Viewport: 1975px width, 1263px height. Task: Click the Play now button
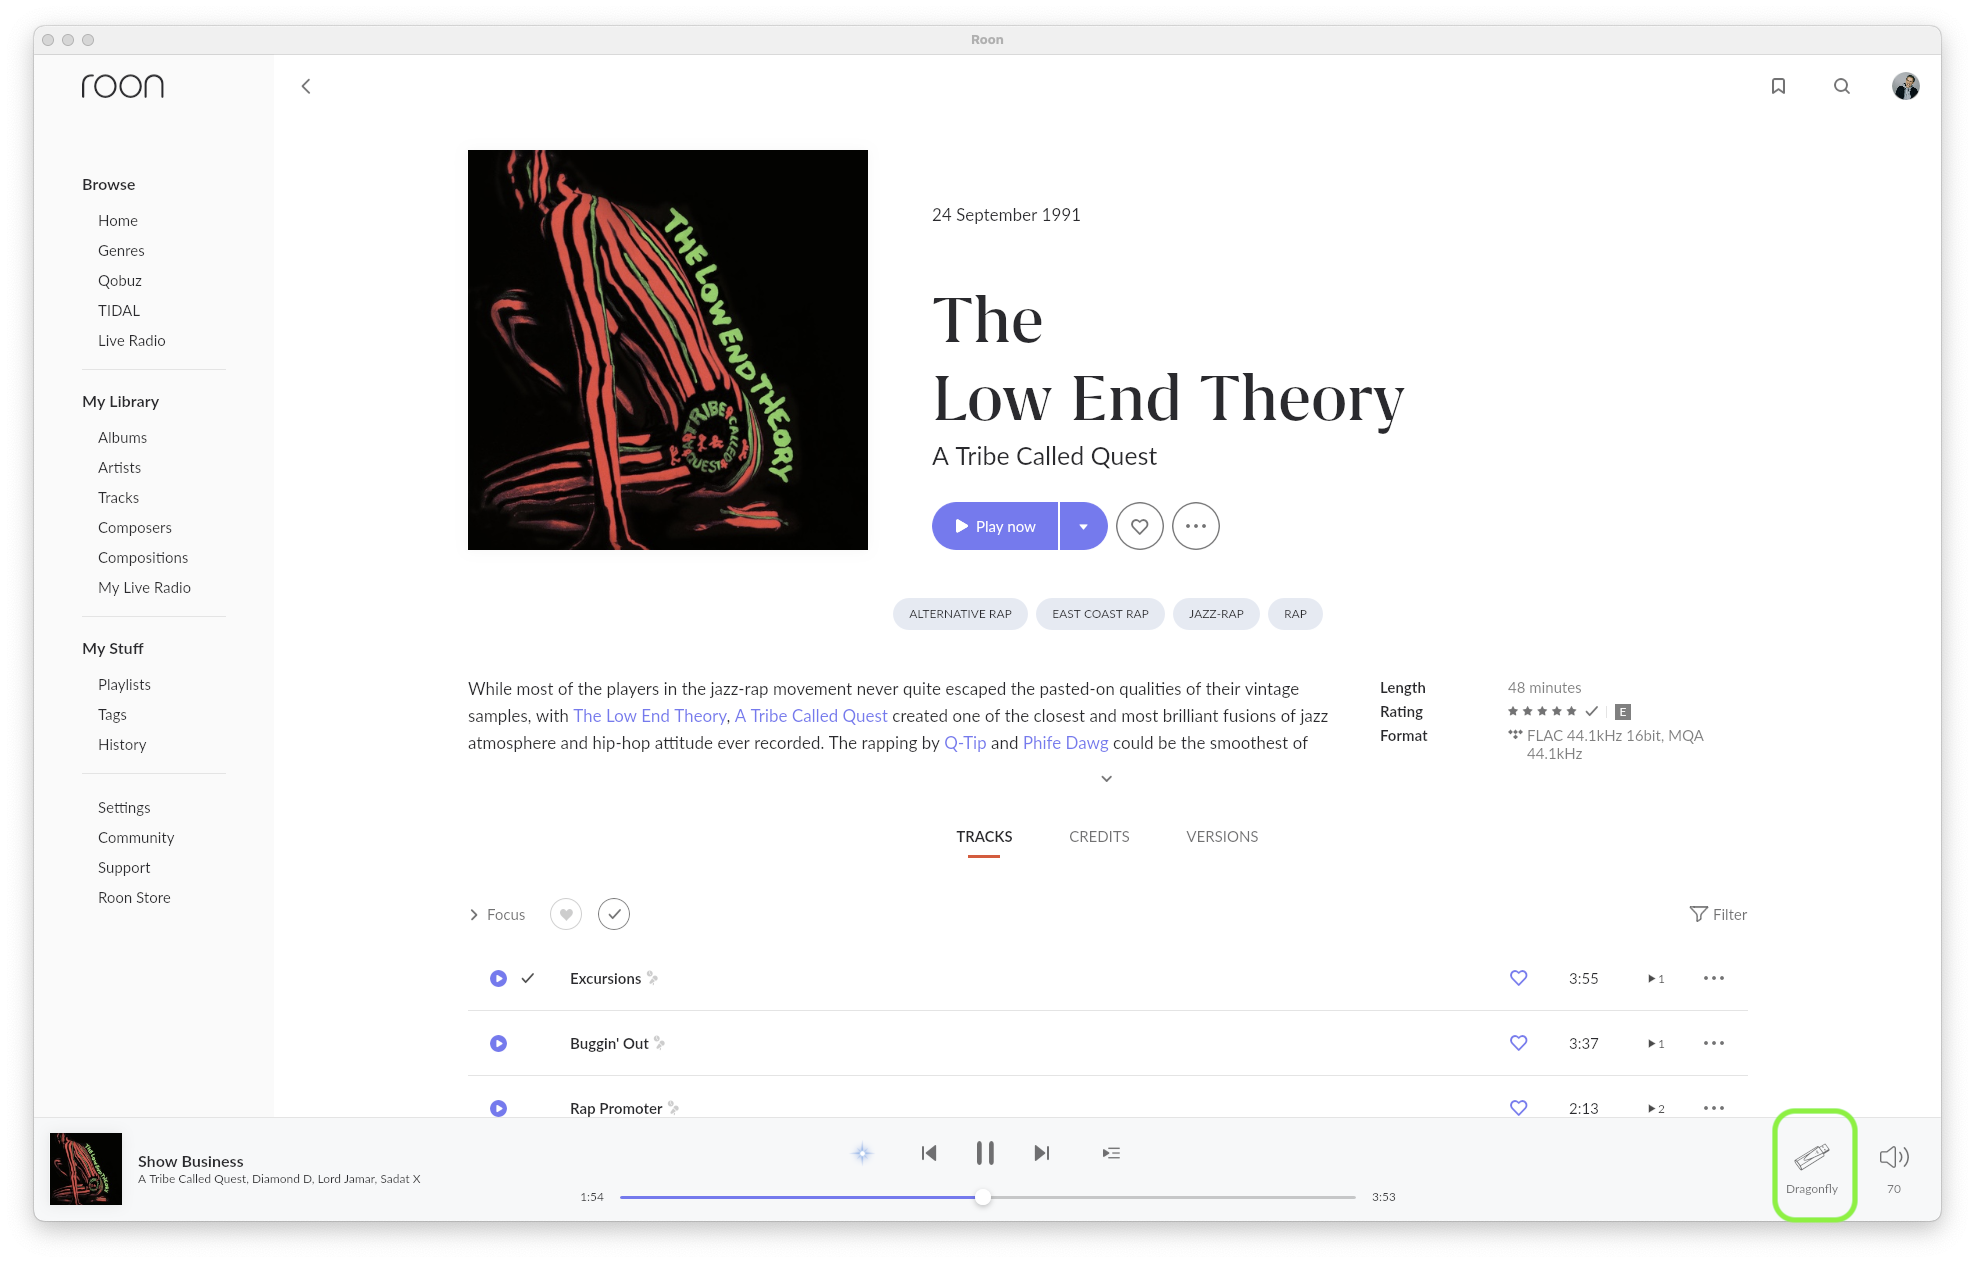pyautogui.click(x=995, y=526)
